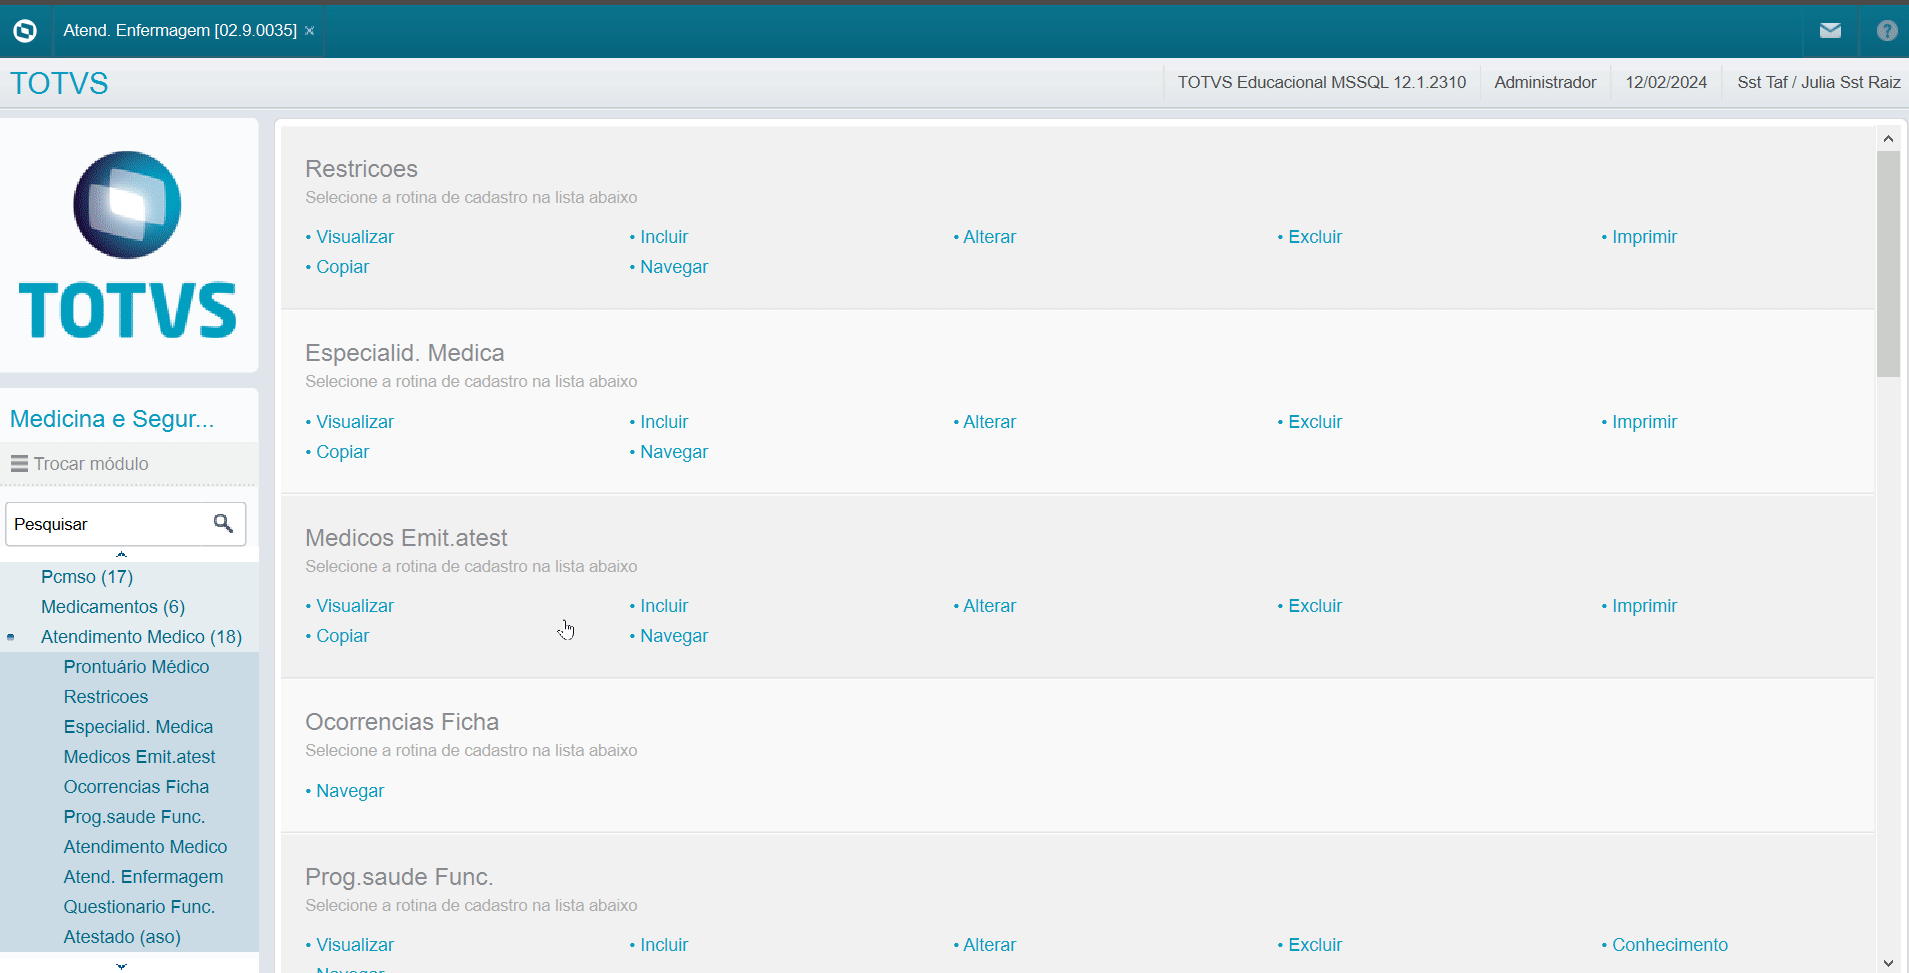The image size is (1909, 973).
Task: Open Restricoes in the sidebar menu
Action: (106, 697)
